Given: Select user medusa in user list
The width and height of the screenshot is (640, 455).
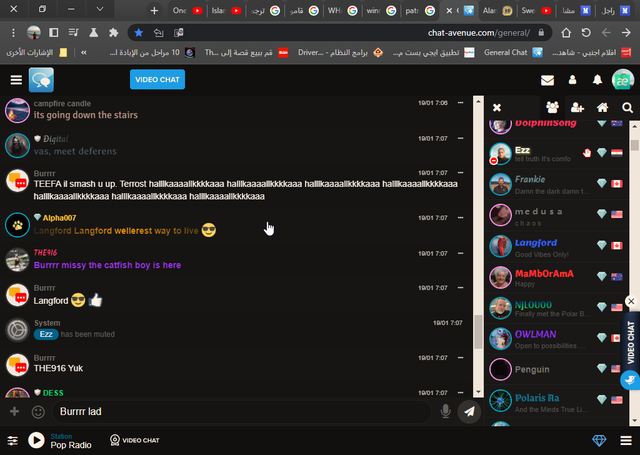Looking at the screenshot, I should click(x=556, y=215).
